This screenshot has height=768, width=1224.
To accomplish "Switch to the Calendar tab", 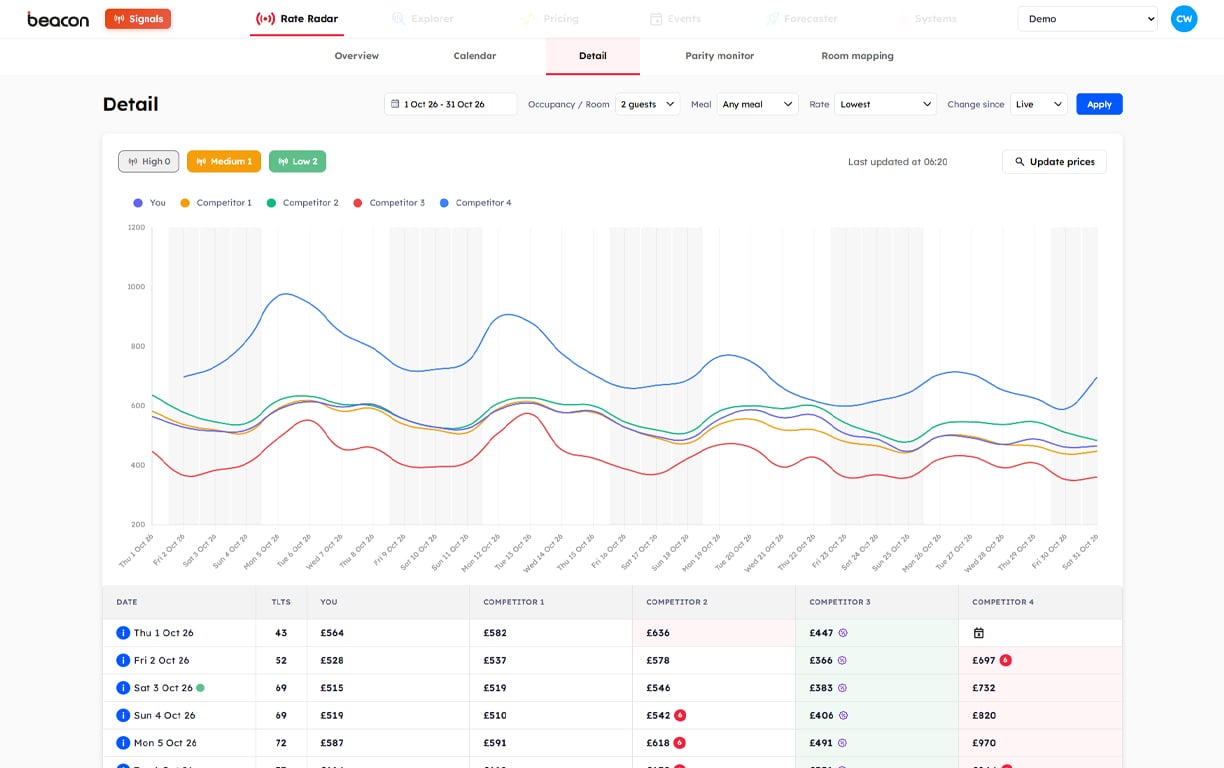I will tap(475, 56).
